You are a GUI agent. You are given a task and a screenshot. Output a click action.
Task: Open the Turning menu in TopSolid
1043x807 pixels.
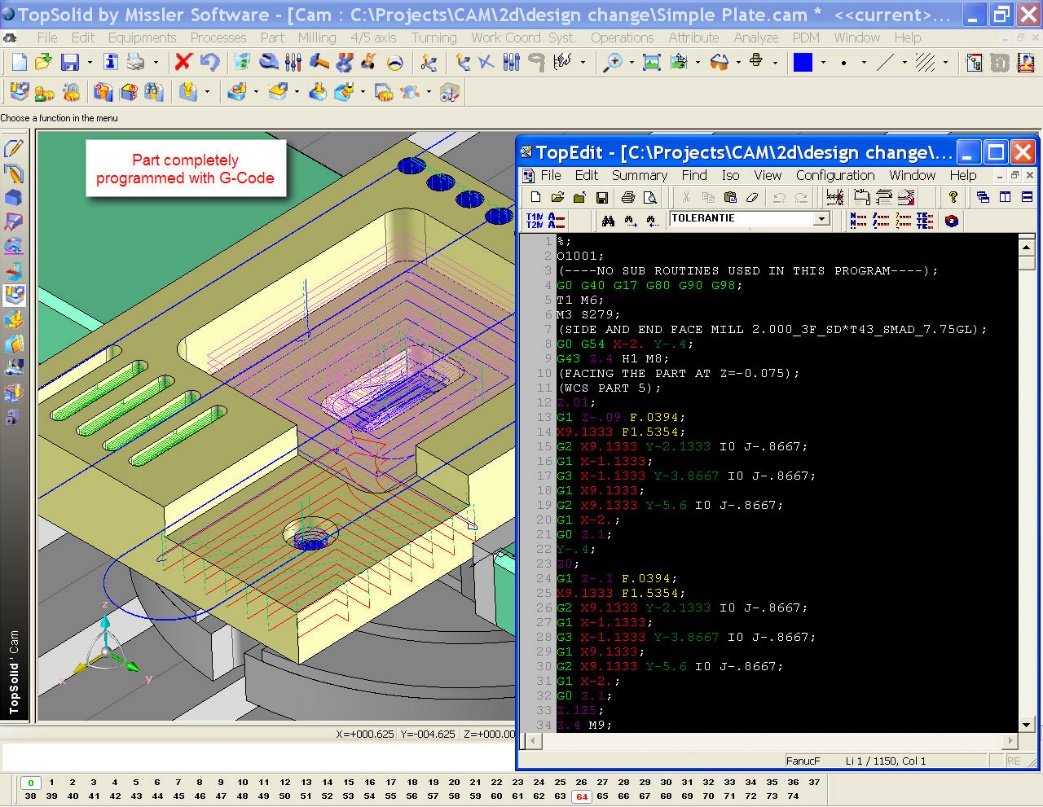click(434, 38)
